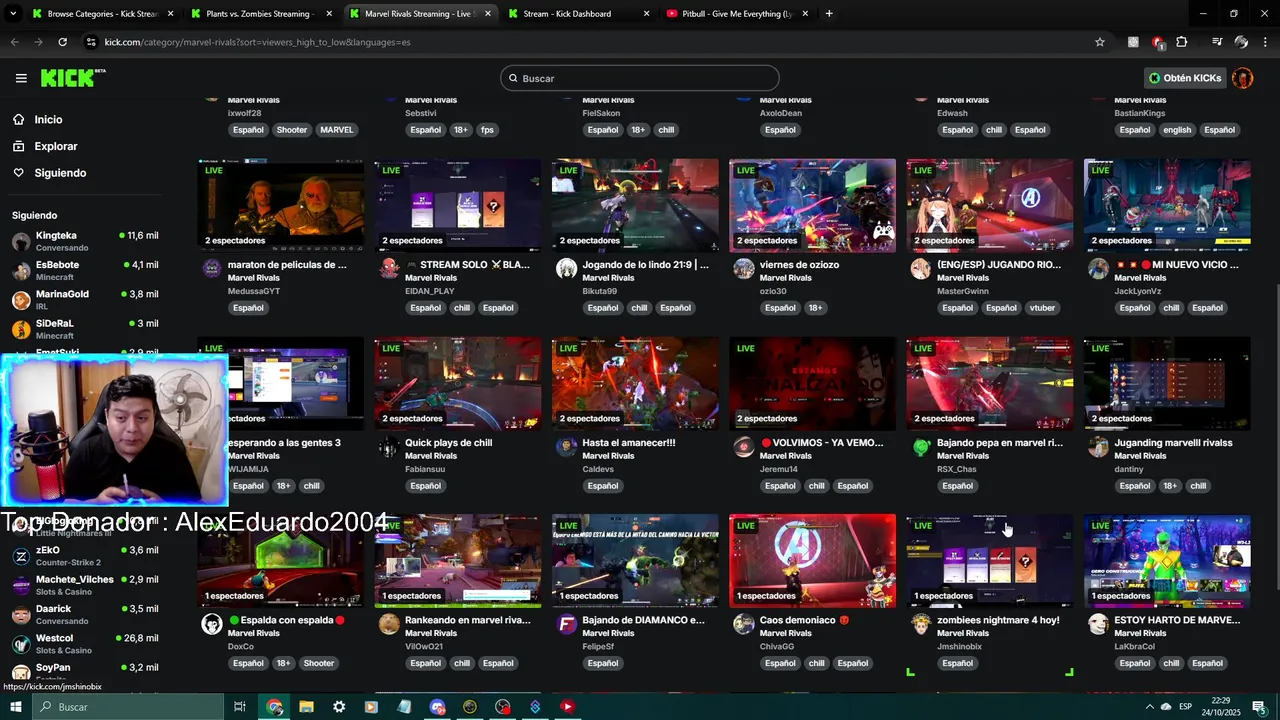1280x720 pixels.
Task: Click channel name ChivaGG
Action: point(775,646)
